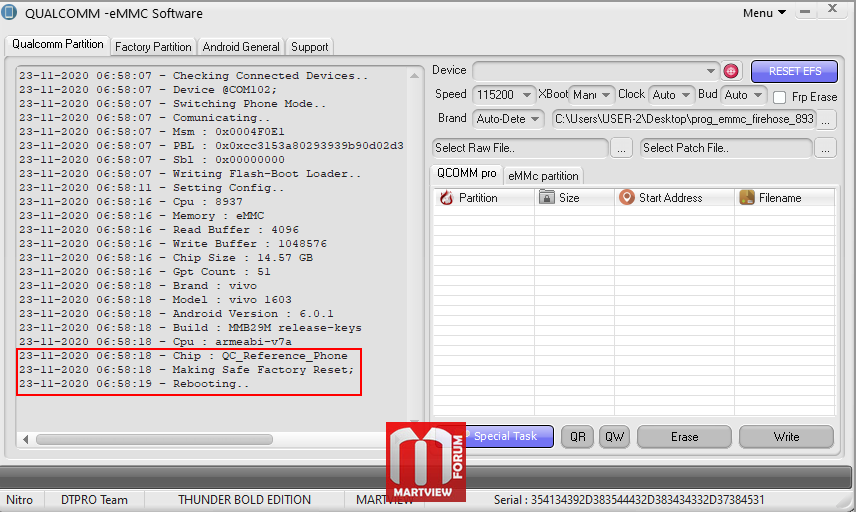Click the 'Model : vivo 1603' log line
The image size is (856, 512).
point(155,300)
